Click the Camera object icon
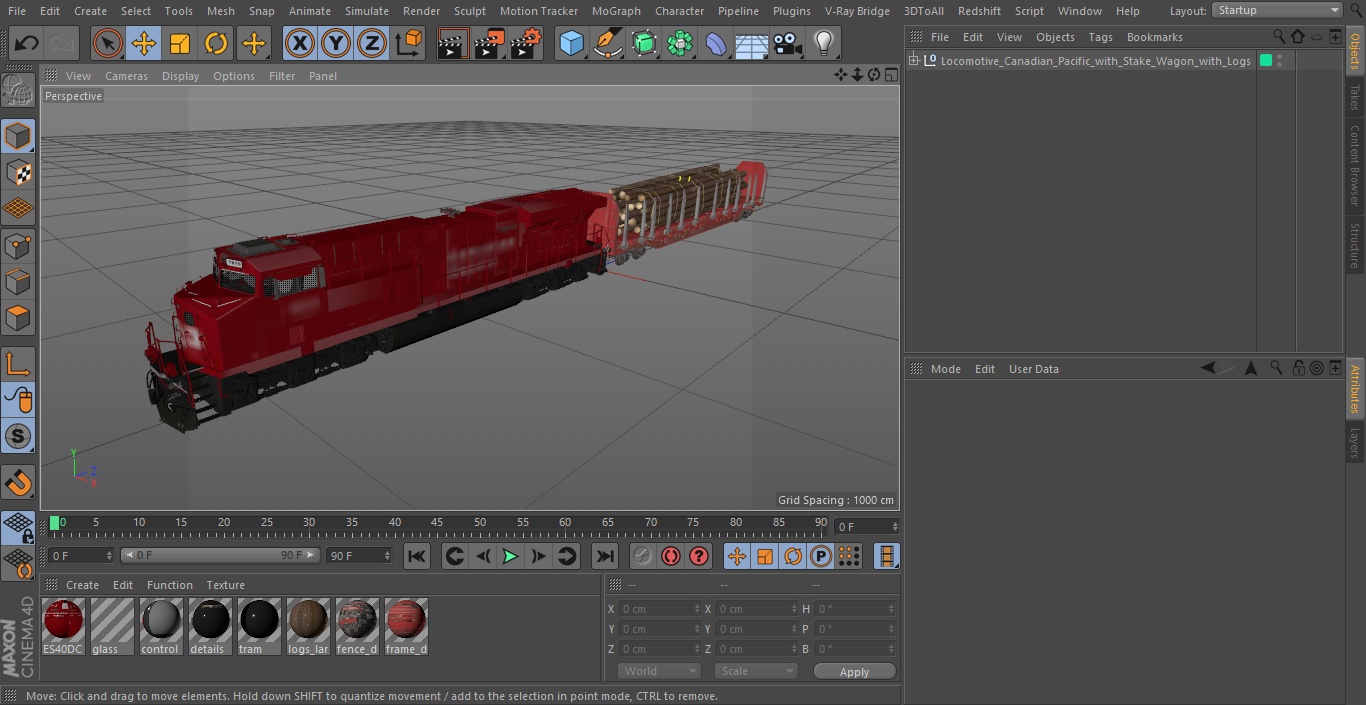 click(788, 43)
